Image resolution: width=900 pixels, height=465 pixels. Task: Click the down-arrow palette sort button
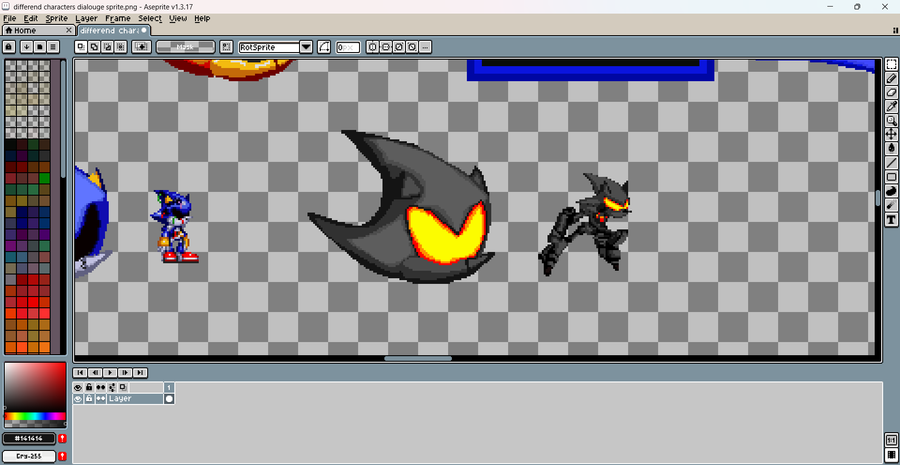point(26,47)
